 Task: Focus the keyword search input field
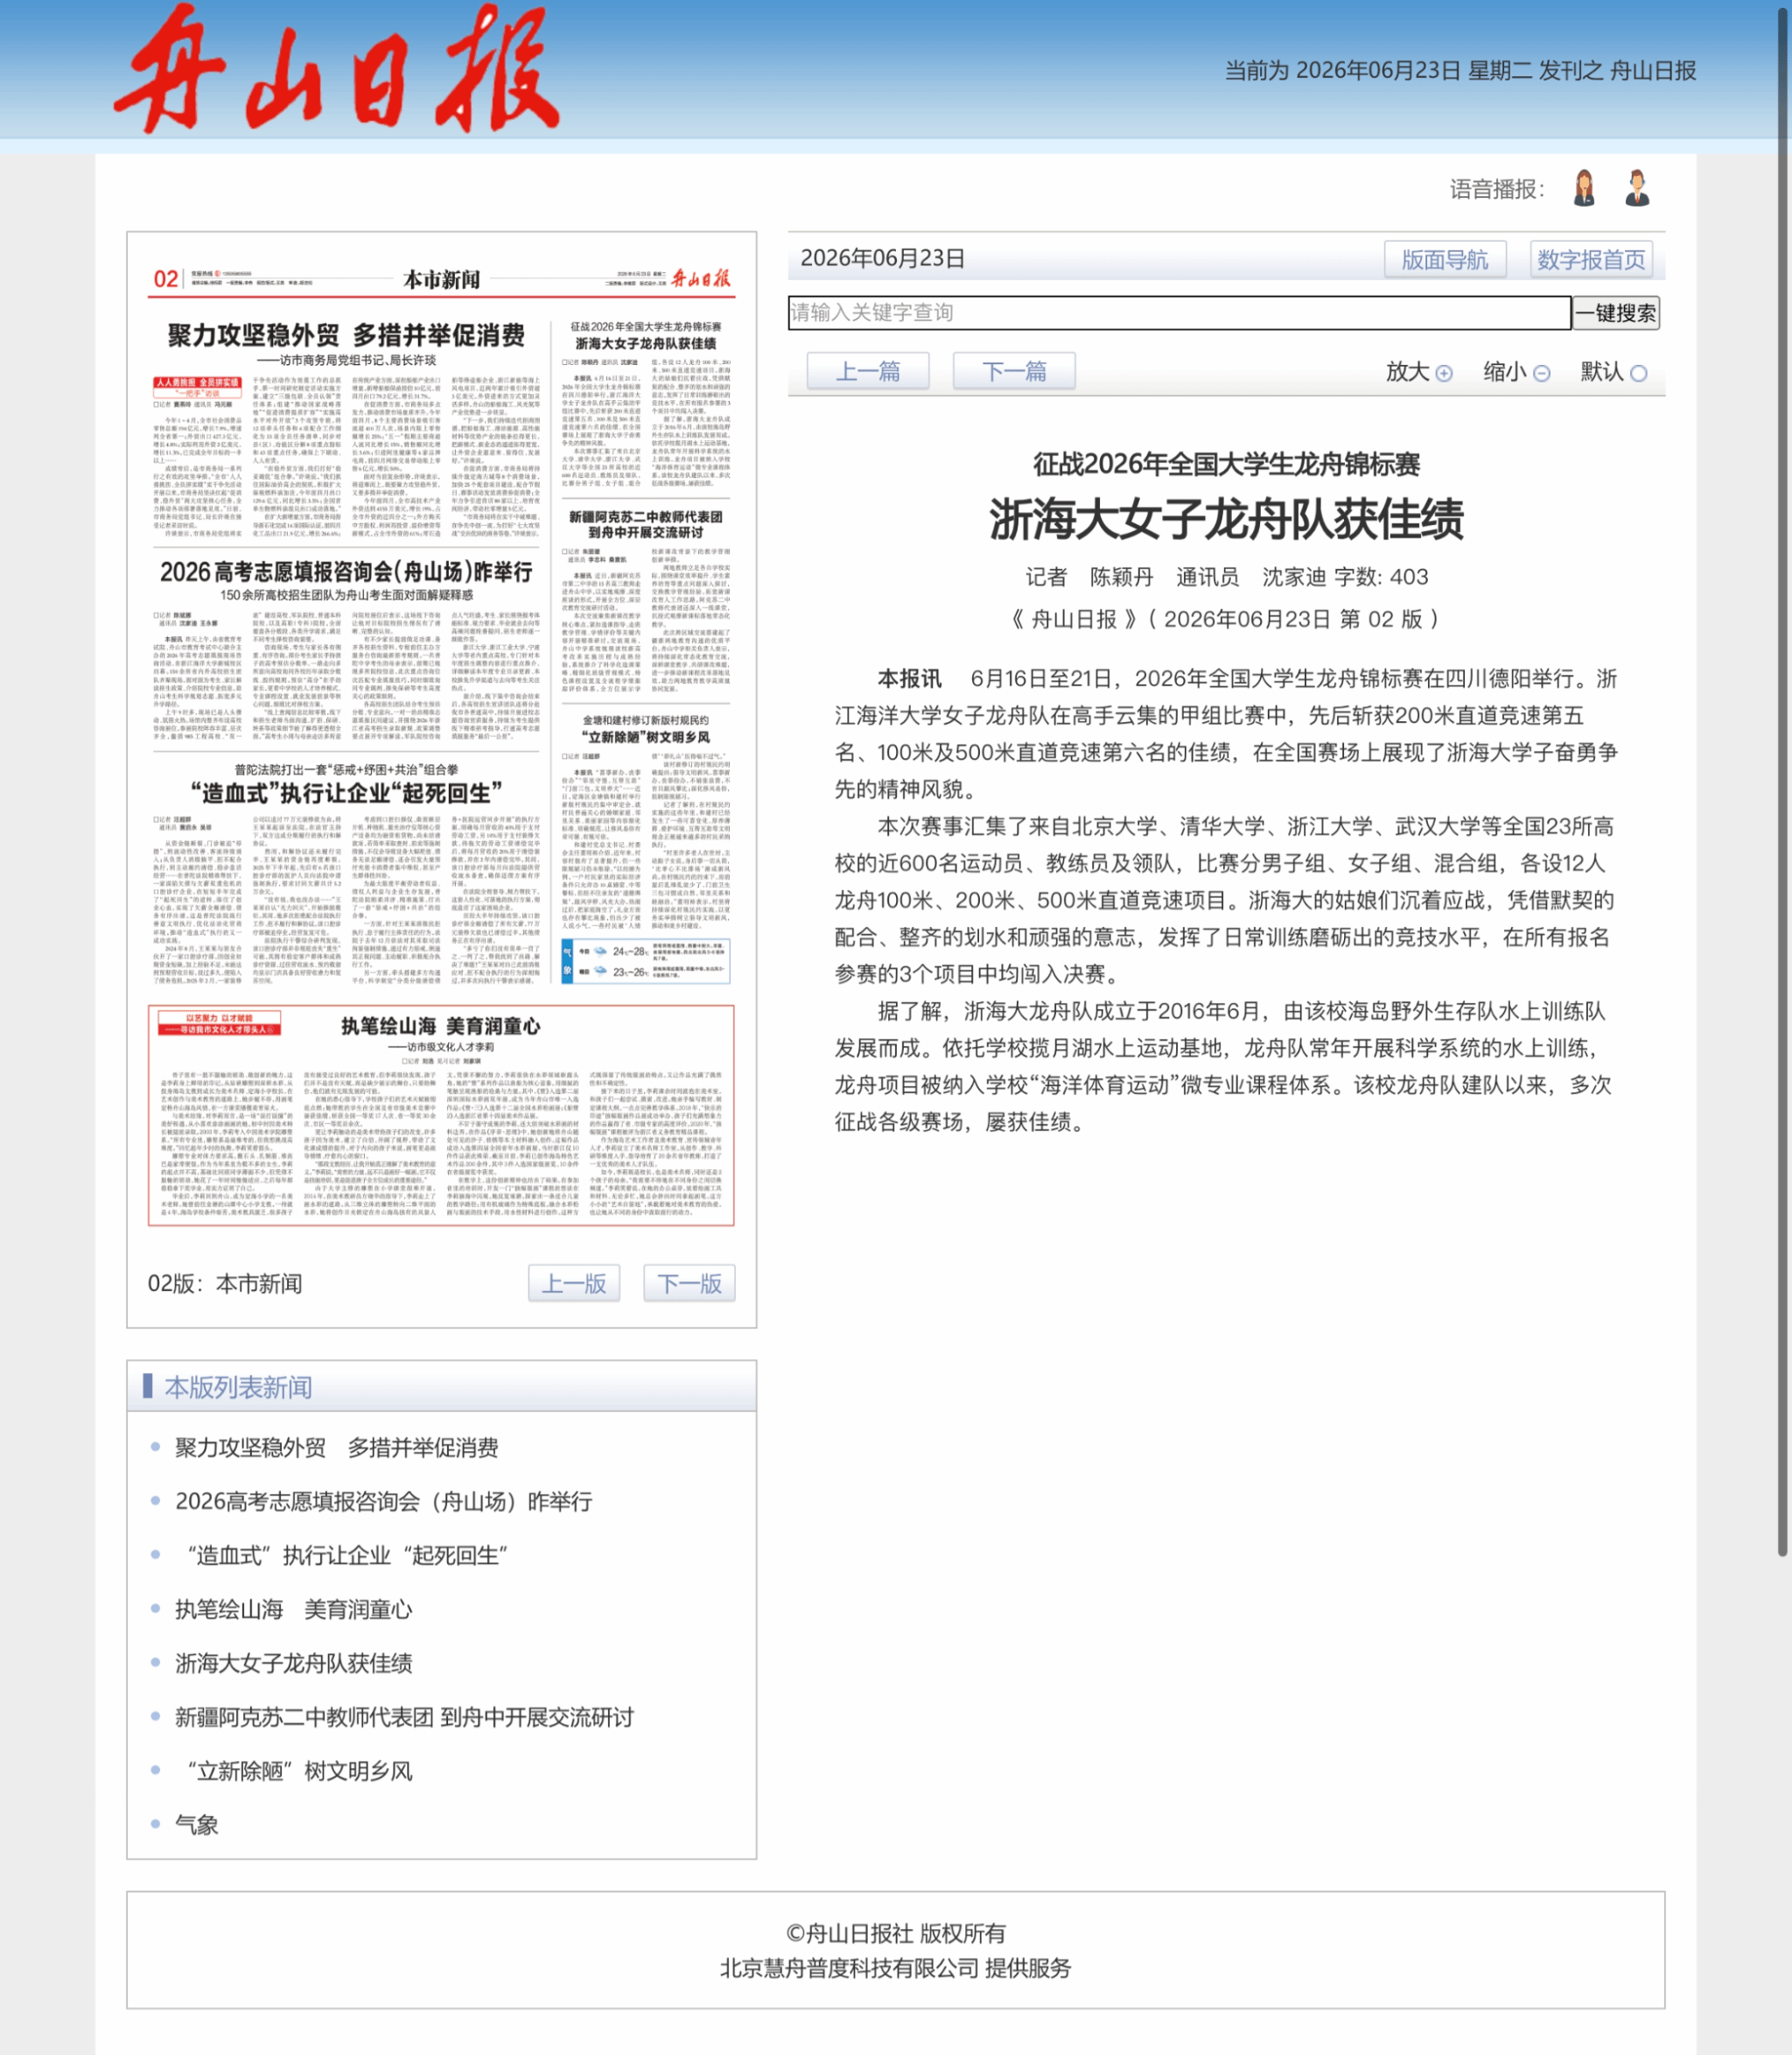click(x=1179, y=313)
